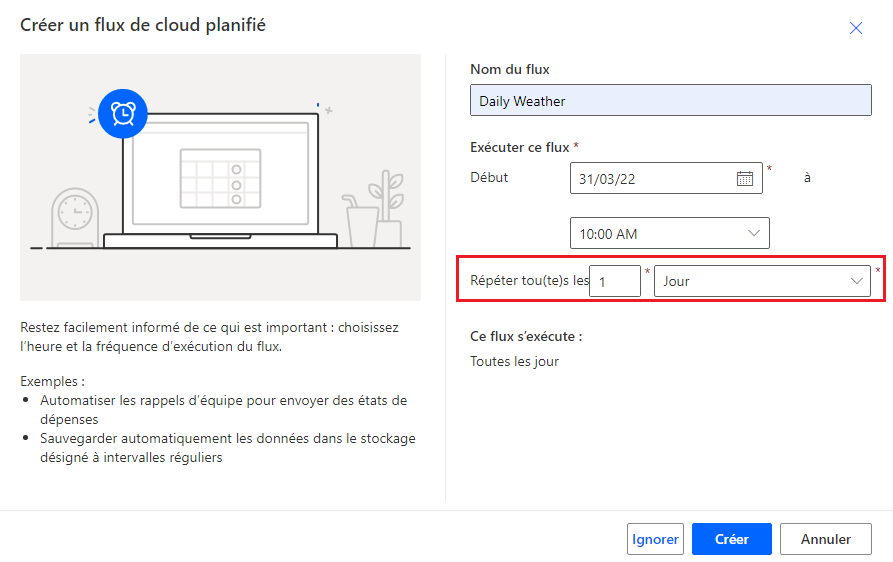Viewport: 893px width, 562px height.
Task: Expand the 10:00 AM time dropdown
Action: click(x=669, y=233)
